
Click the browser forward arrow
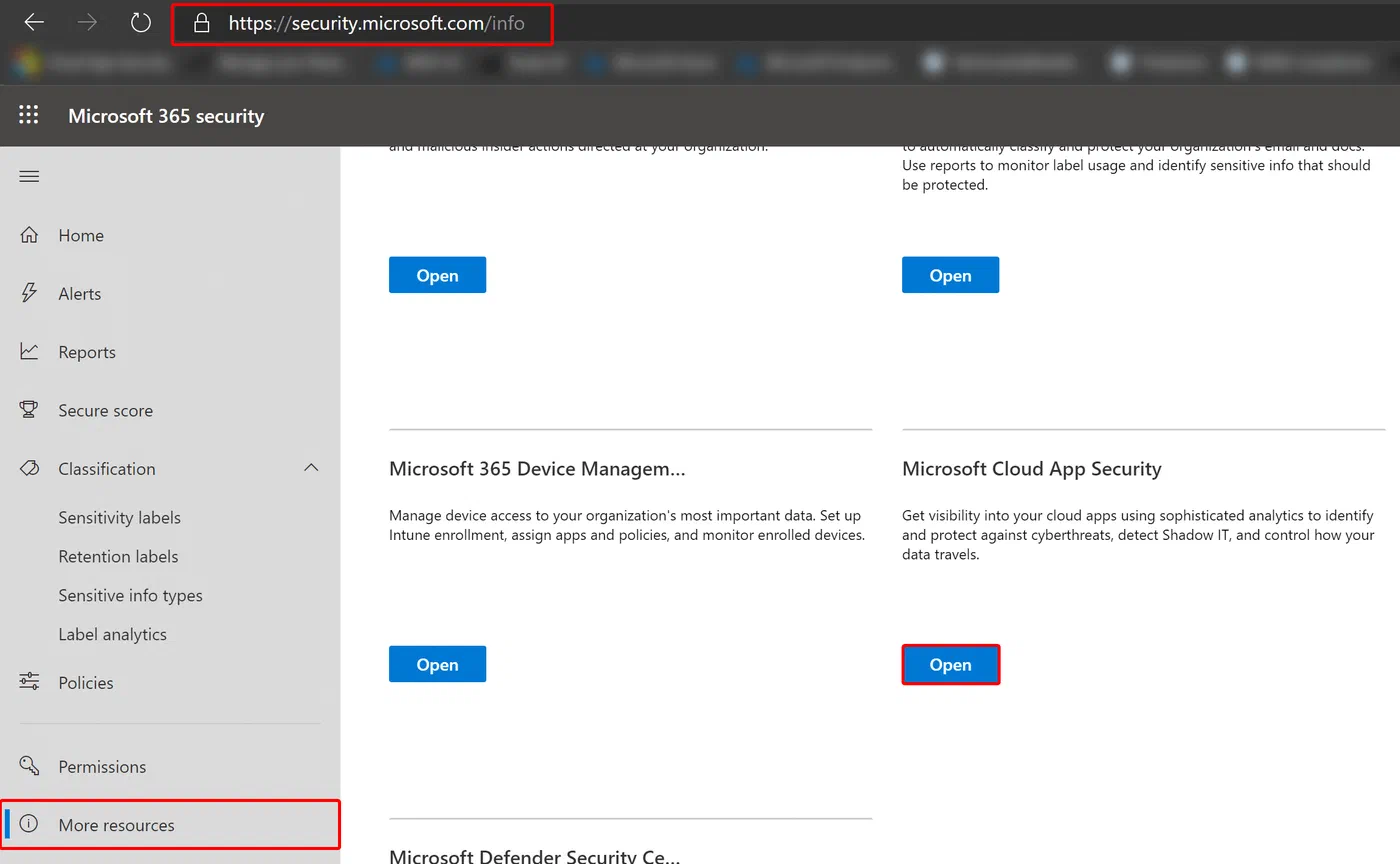[88, 22]
